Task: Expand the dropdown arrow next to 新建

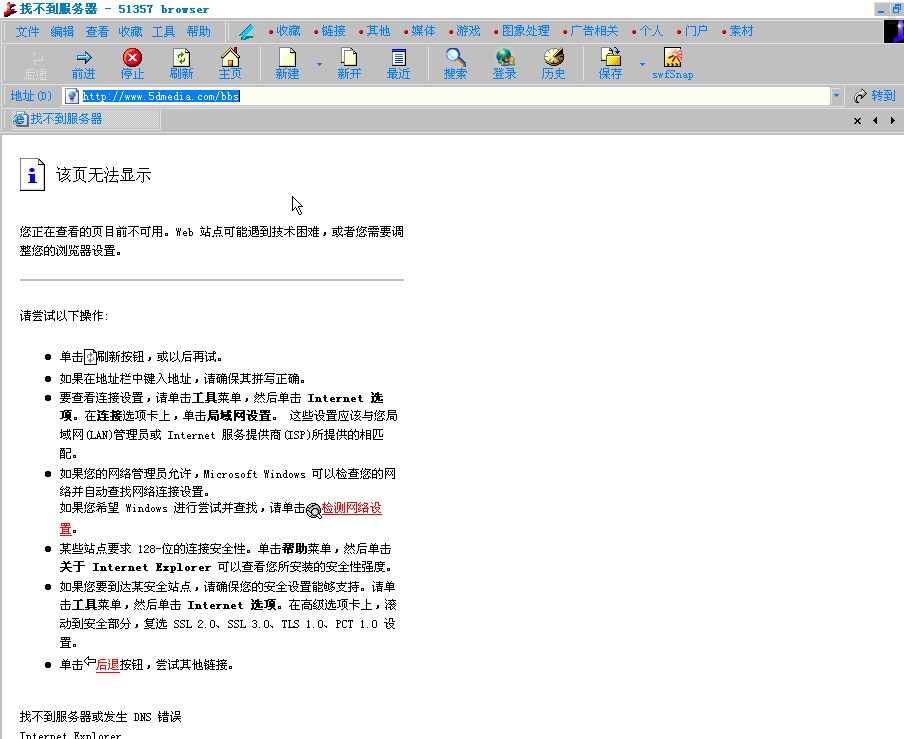Action: (x=319, y=64)
